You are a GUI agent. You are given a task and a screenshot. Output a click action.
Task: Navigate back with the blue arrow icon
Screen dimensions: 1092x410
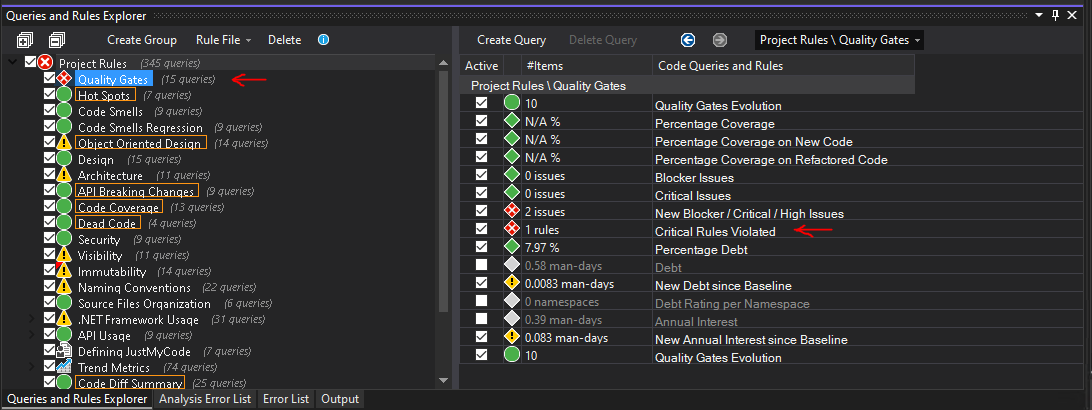click(x=688, y=40)
